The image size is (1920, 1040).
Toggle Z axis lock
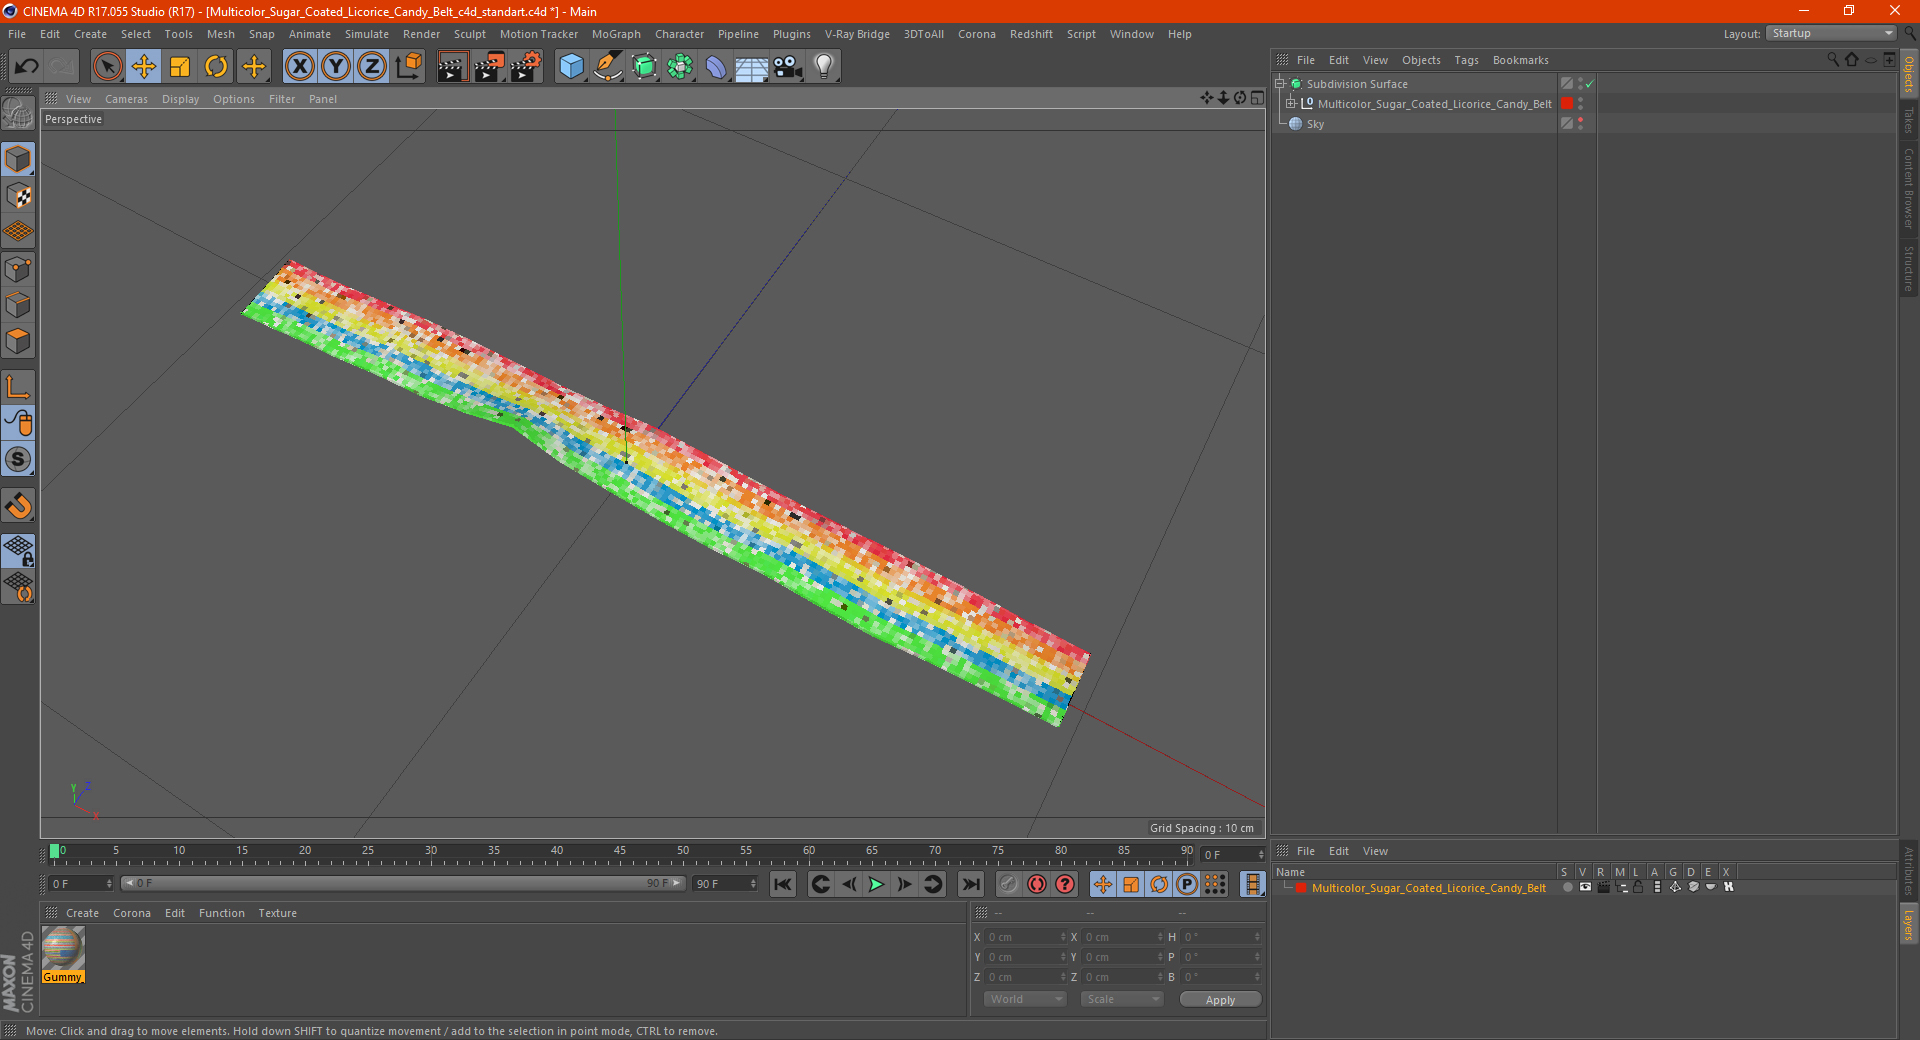372,67
